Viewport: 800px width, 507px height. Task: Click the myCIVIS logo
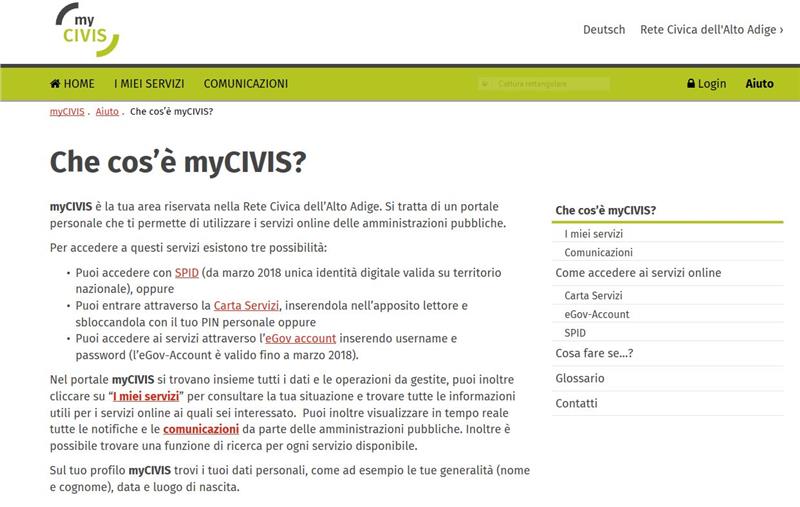88,30
